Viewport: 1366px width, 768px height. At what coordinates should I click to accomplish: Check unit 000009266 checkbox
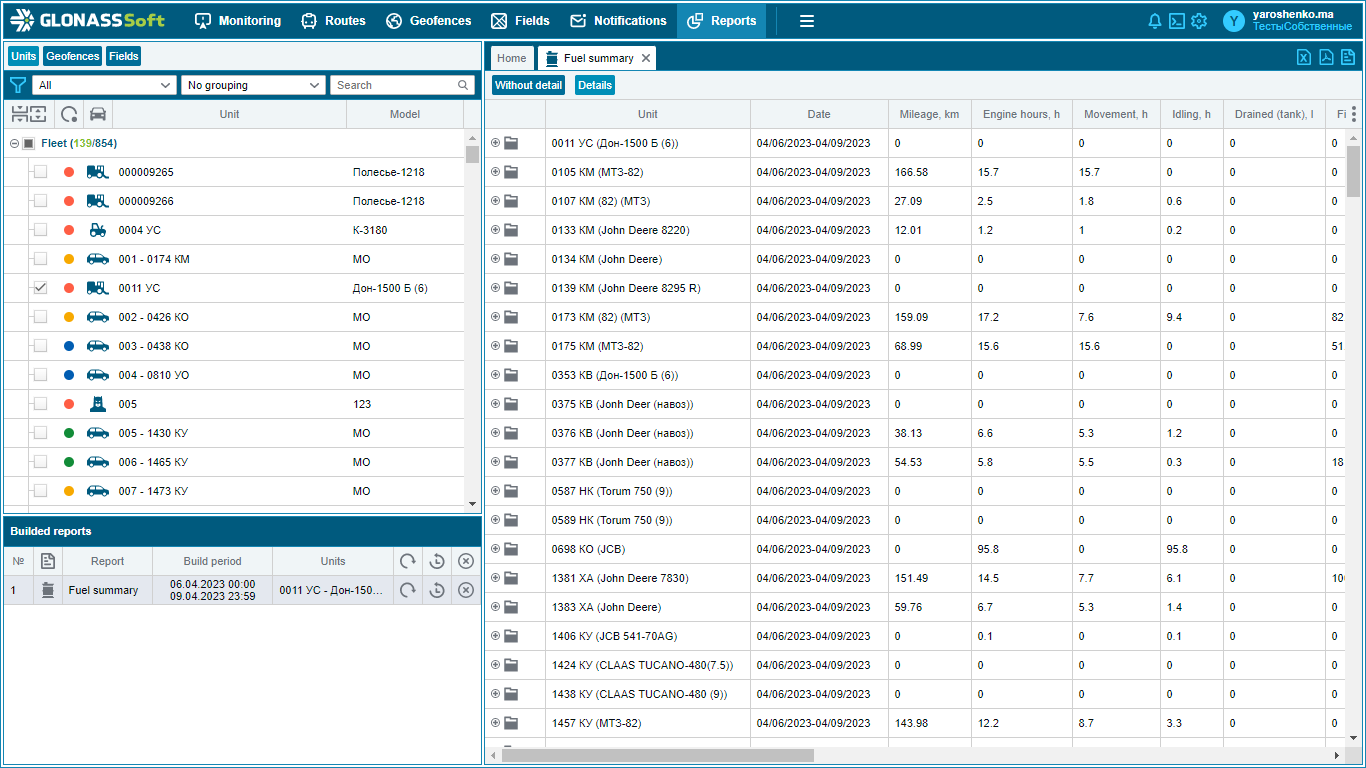point(40,201)
